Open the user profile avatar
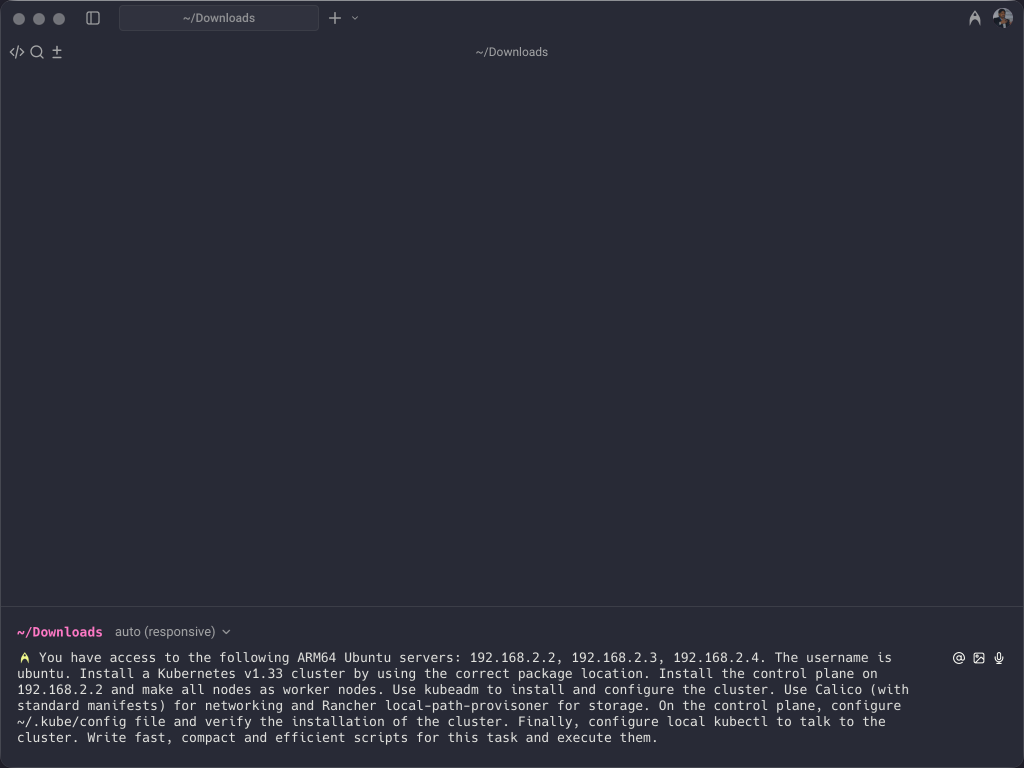Image resolution: width=1024 pixels, height=768 pixels. coord(1002,18)
